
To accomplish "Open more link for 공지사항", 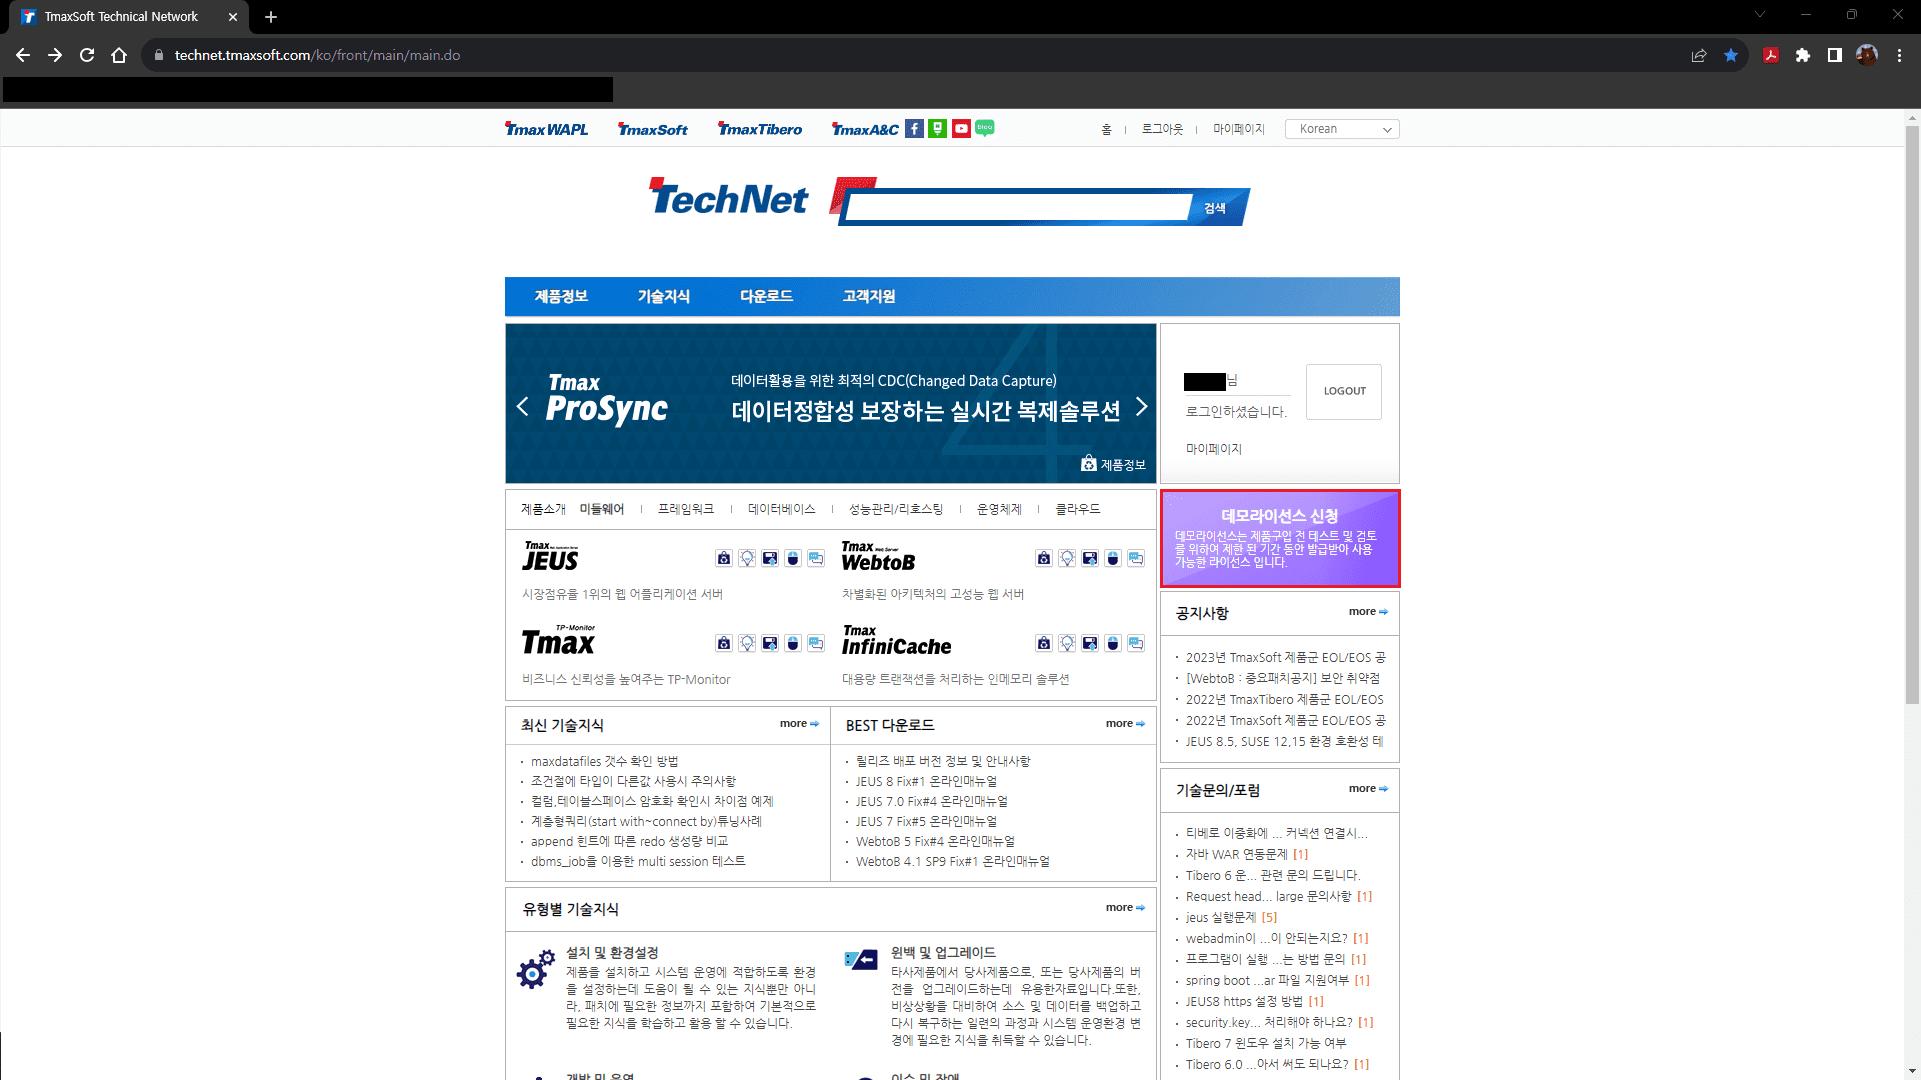I will (1367, 611).
